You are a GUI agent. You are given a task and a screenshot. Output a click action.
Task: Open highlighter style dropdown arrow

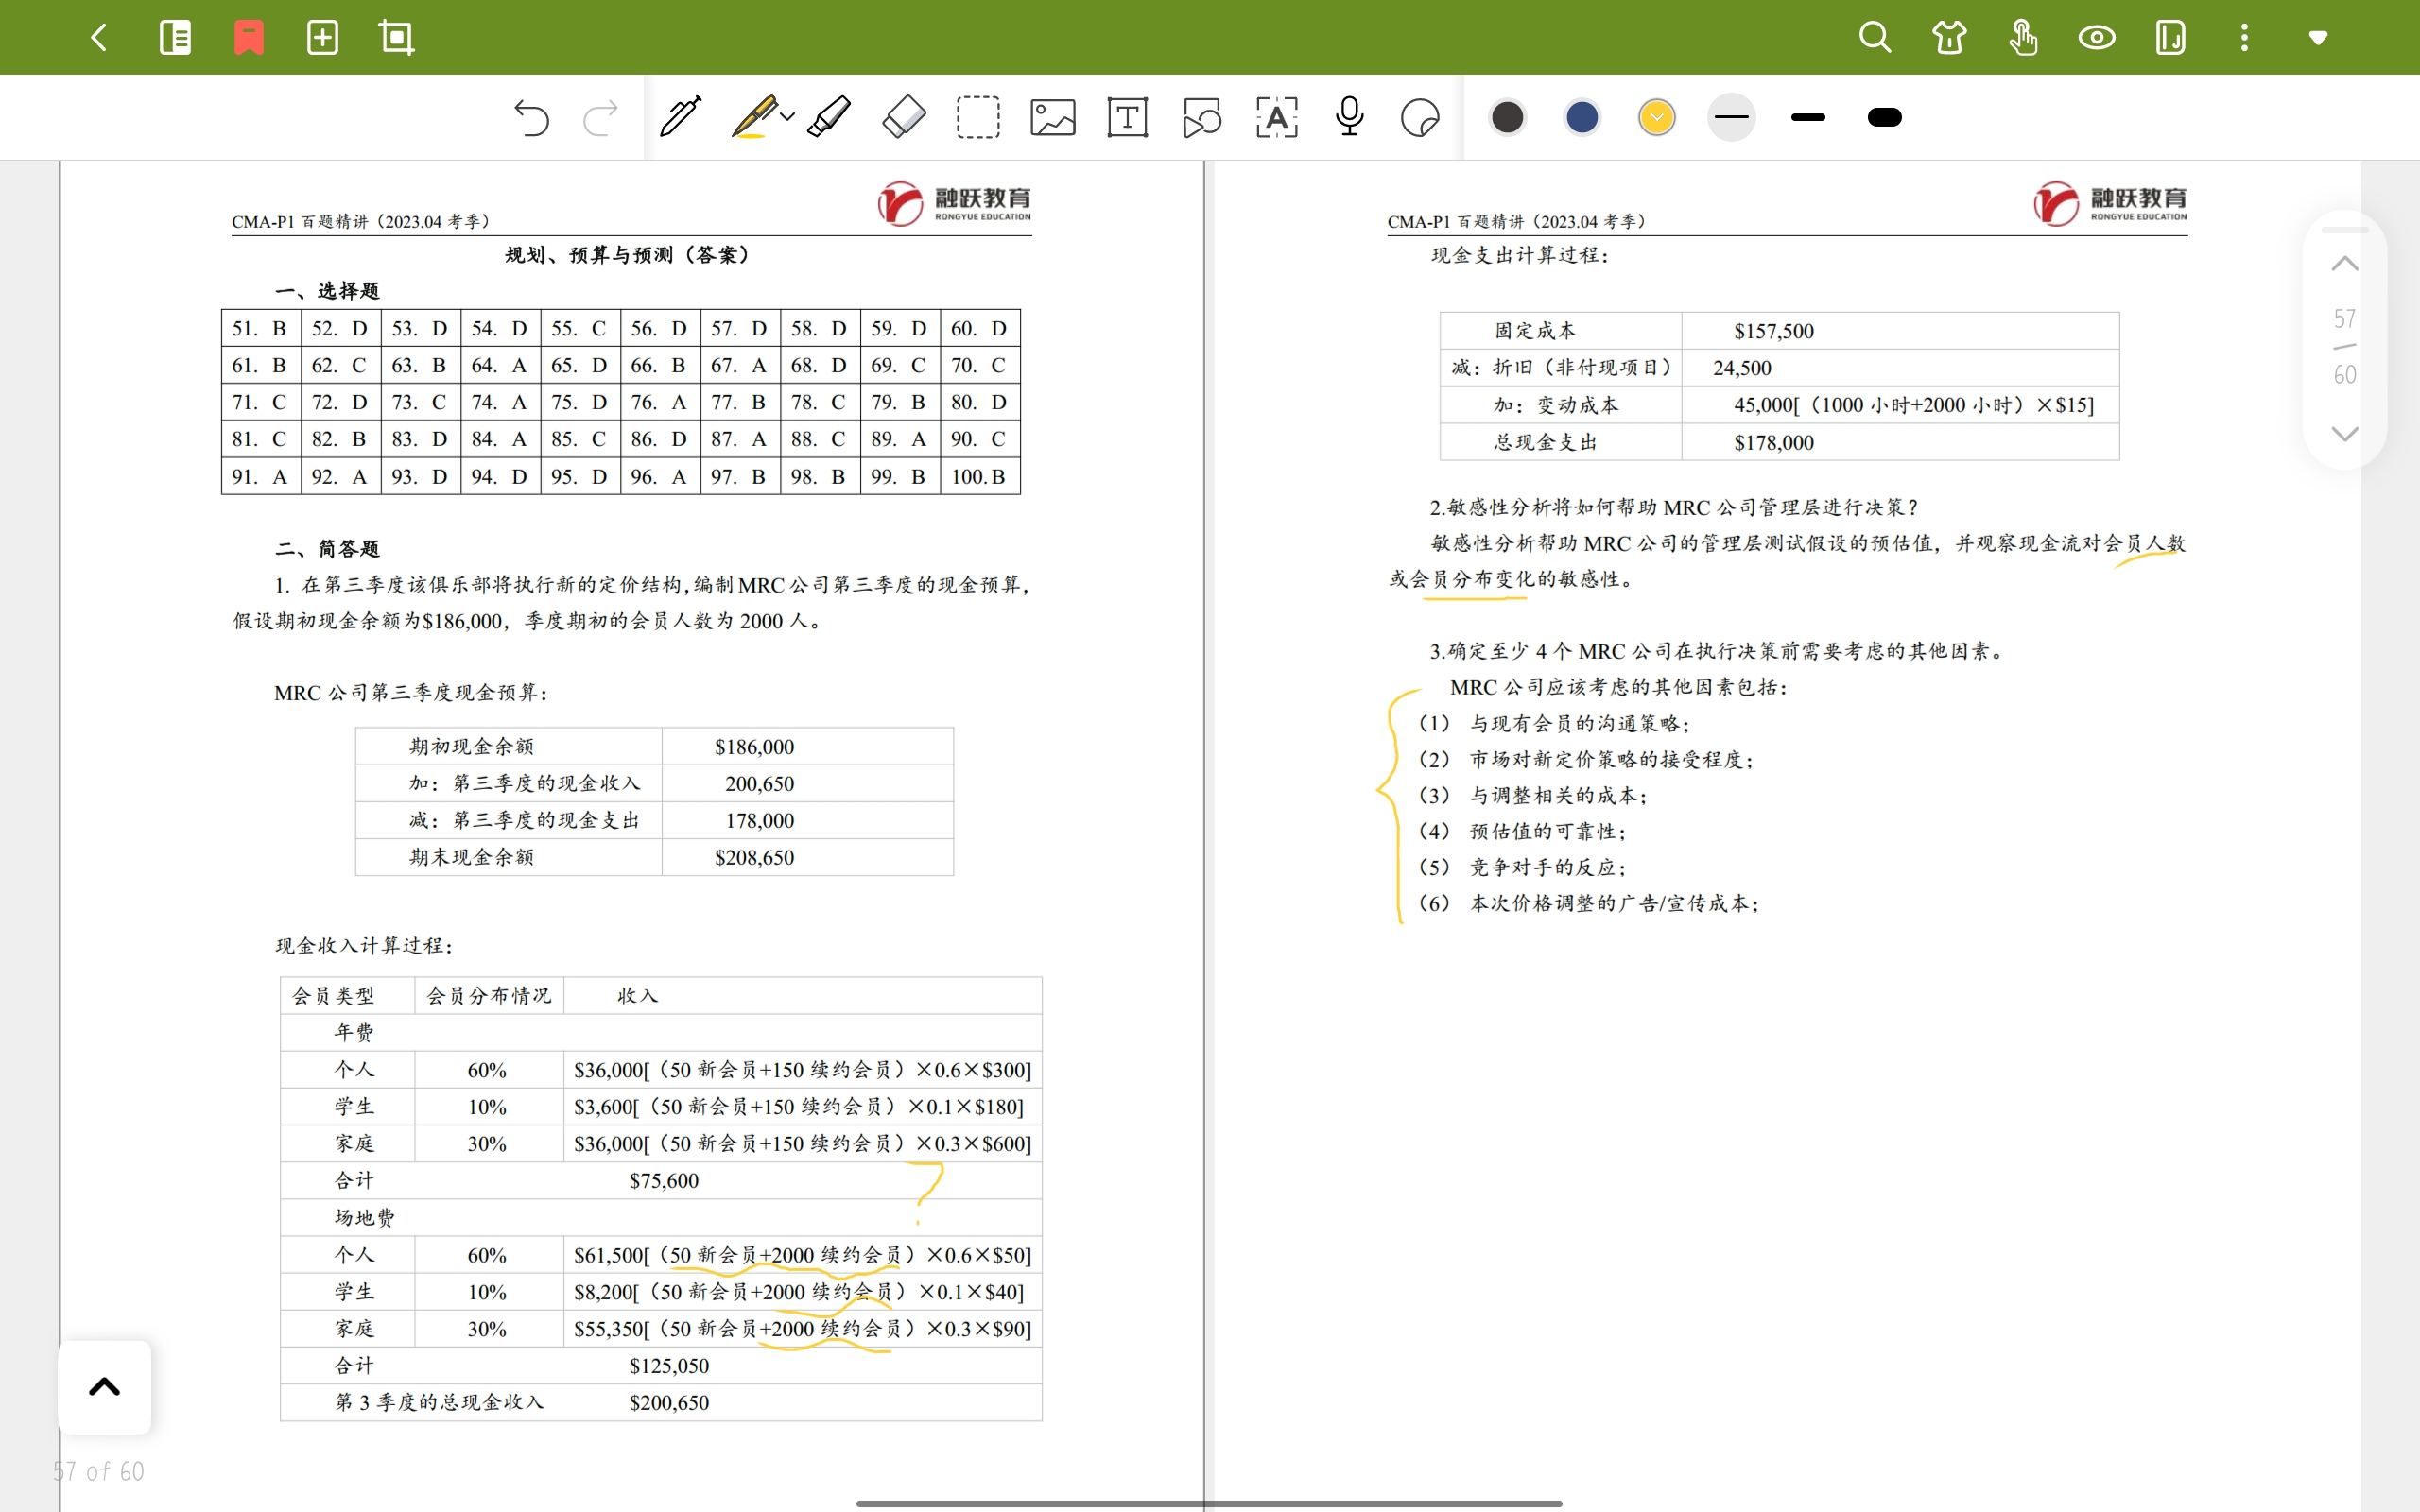click(x=788, y=117)
